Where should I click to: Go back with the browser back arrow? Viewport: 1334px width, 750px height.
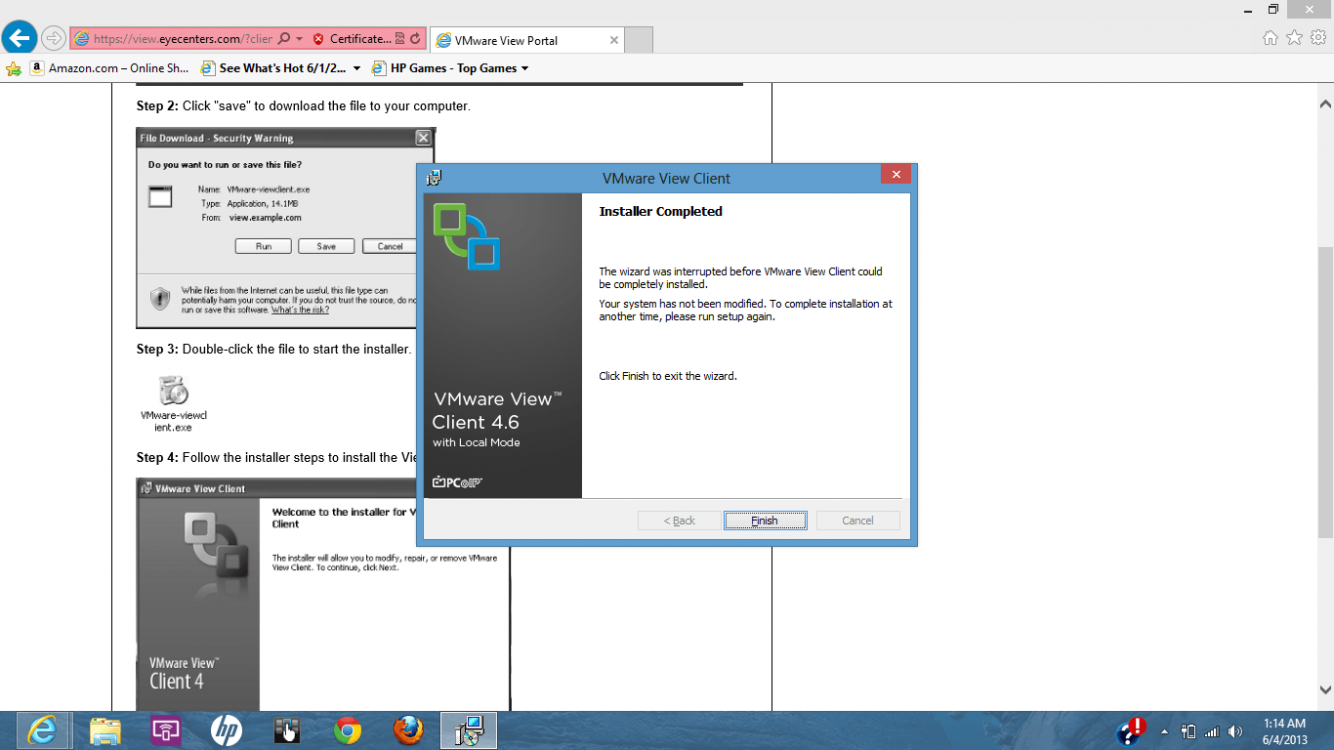[x=19, y=39]
